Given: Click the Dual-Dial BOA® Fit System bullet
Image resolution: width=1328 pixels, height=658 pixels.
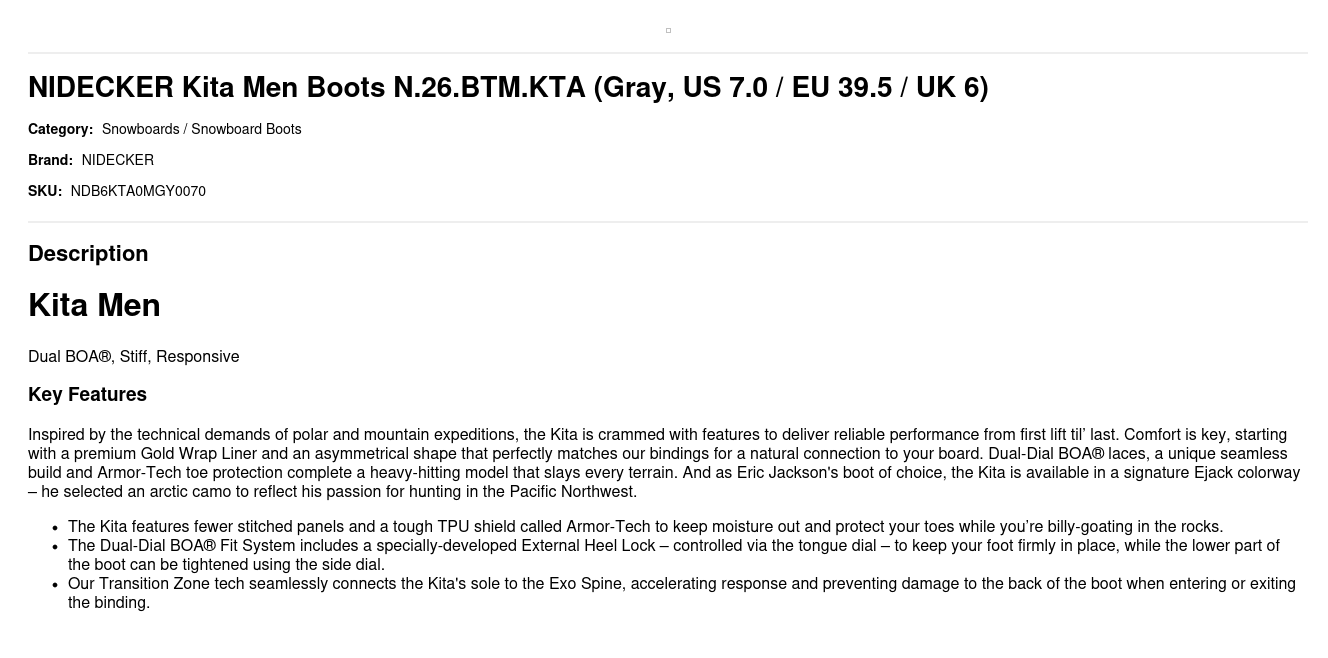Looking at the screenshot, I should tap(673, 555).
